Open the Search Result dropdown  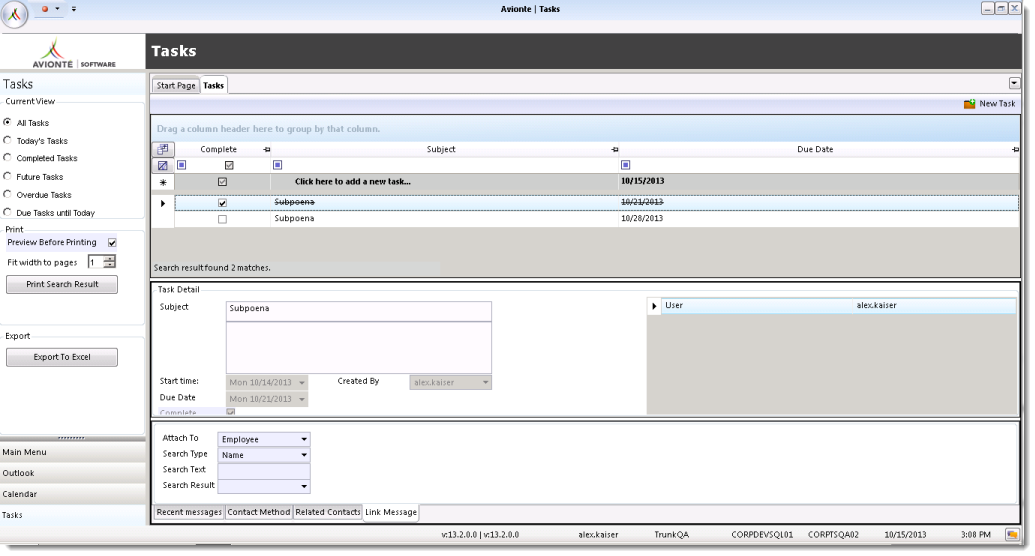304,486
